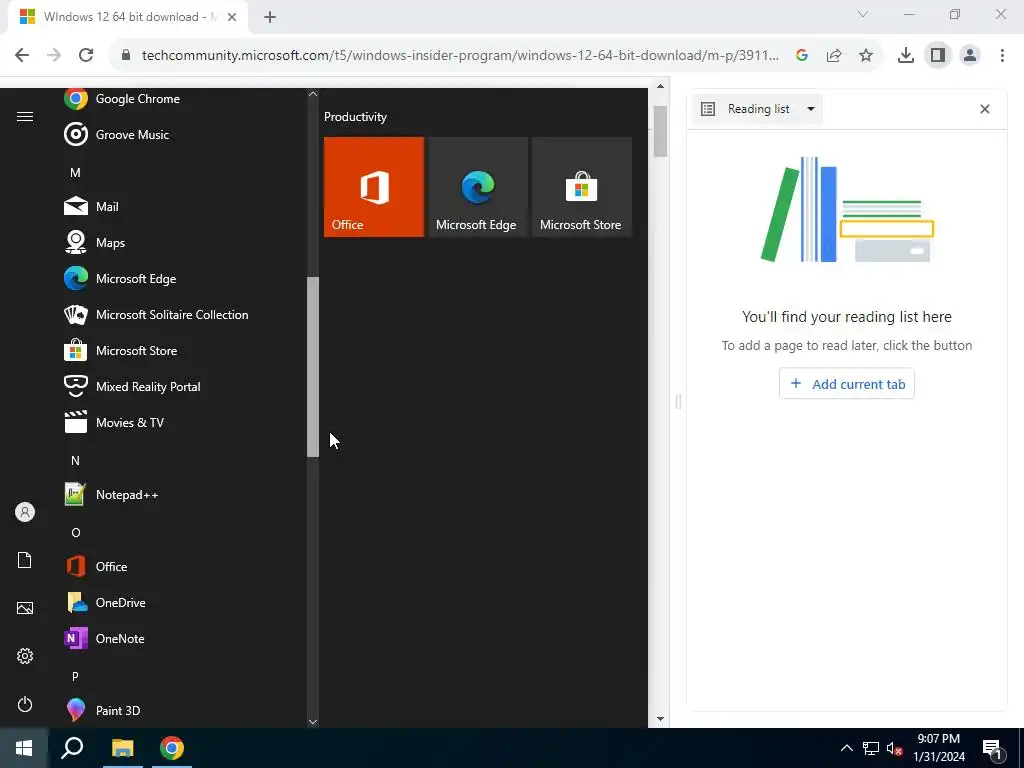Click the Chrome icon on the taskbar
The width and height of the screenshot is (1024, 768).
point(172,748)
